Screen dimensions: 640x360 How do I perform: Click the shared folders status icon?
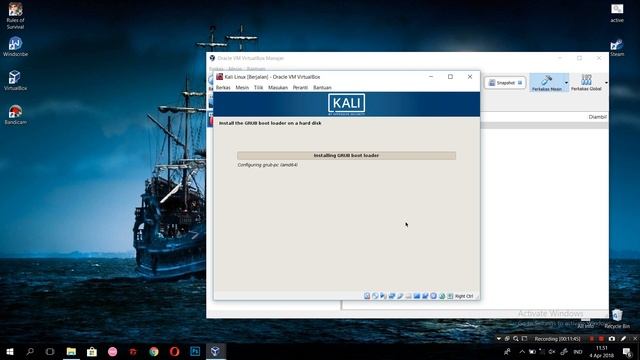click(x=408, y=296)
